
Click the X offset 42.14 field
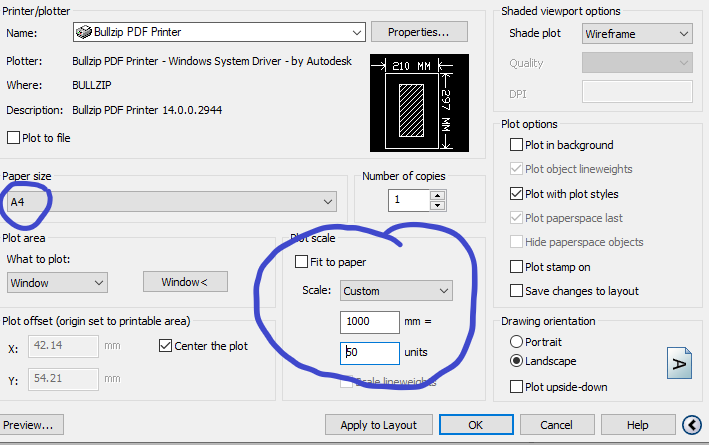pyautogui.click(x=63, y=346)
